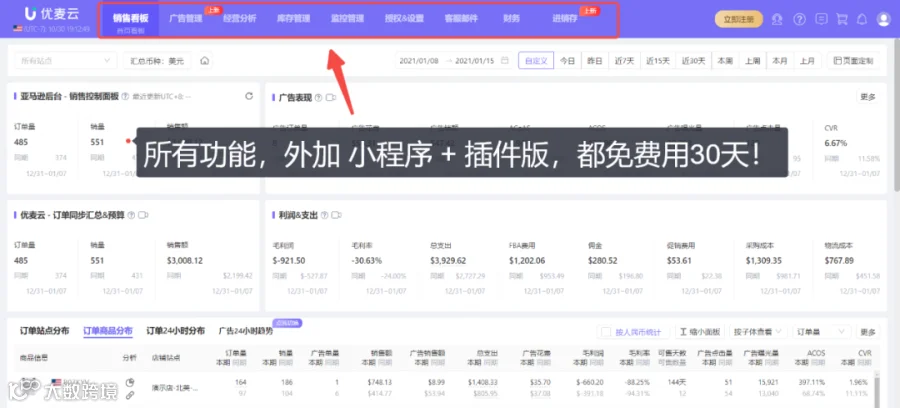
Task: Expand the 所有站点 dropdown
Action: point(65,60)
